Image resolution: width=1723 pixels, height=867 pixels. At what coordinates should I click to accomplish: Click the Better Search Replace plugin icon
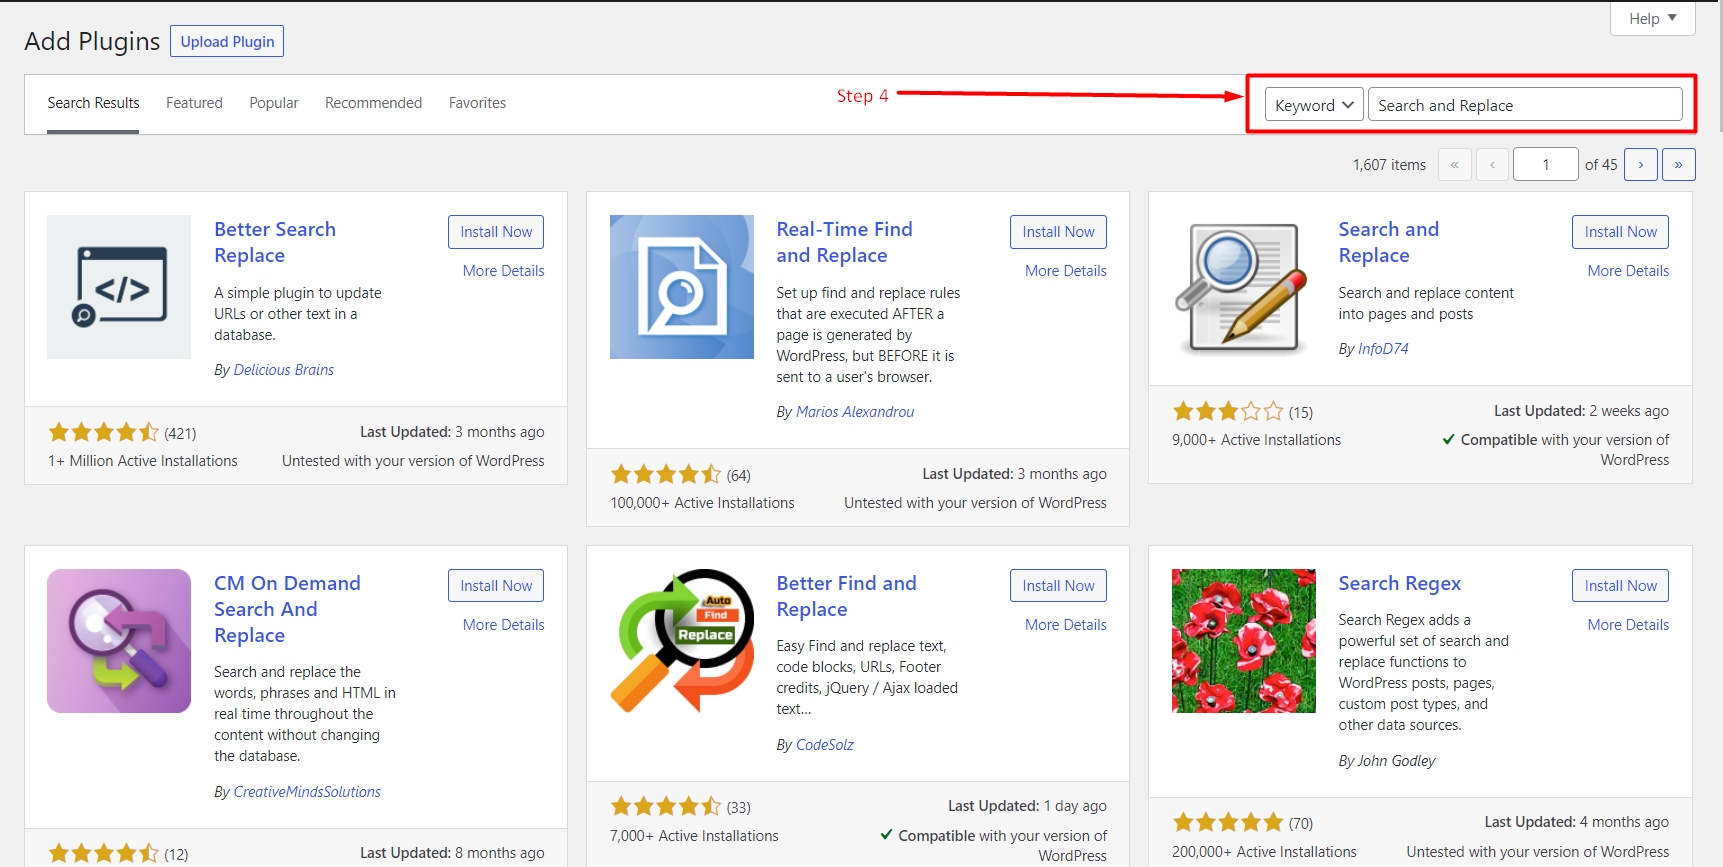click(119, 287)
